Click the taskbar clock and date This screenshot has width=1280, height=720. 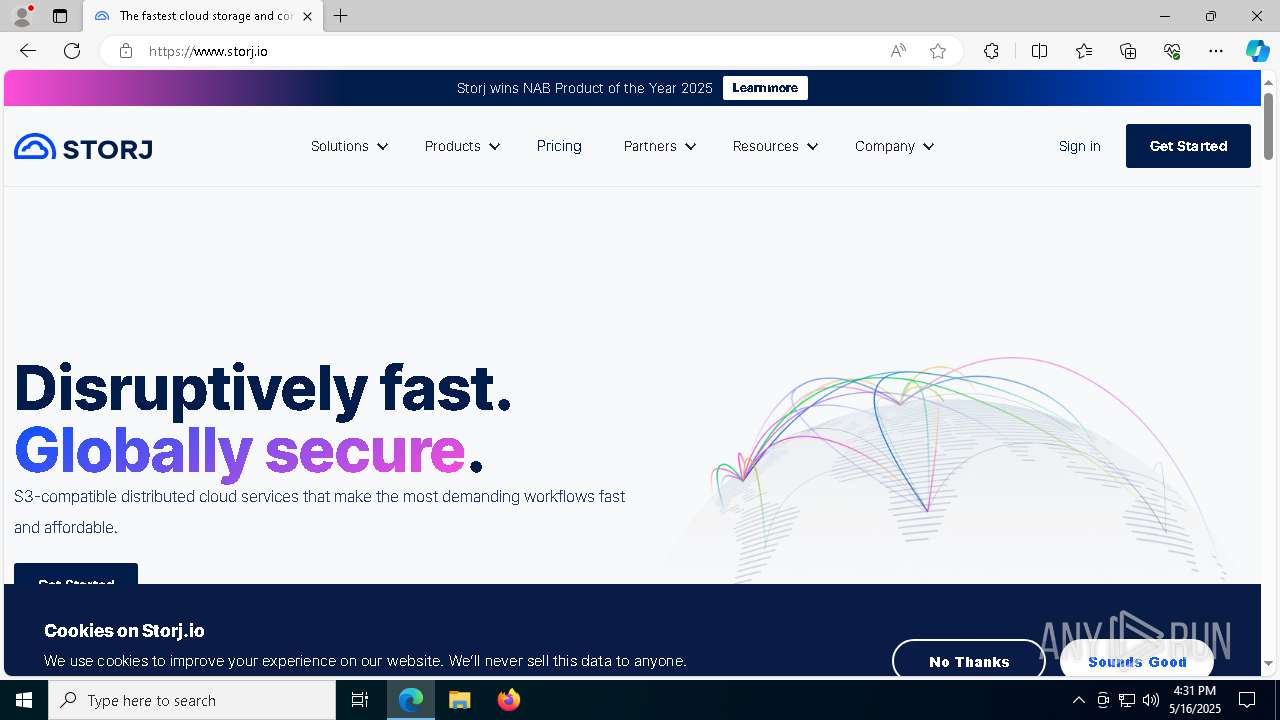point(1195,700)
